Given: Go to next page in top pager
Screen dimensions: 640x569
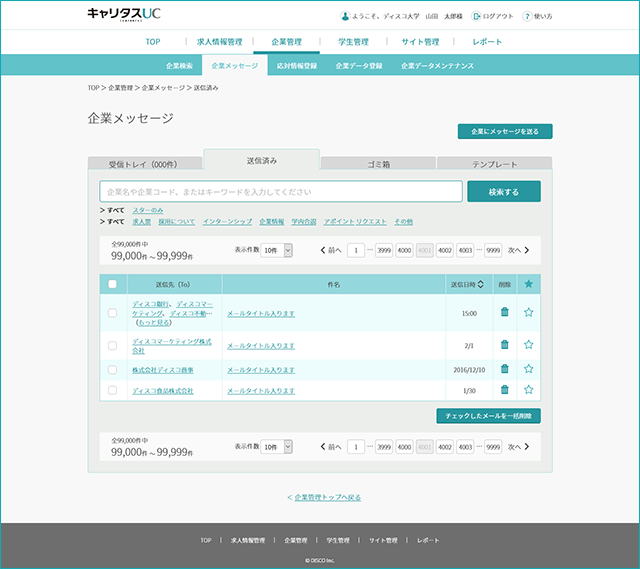Looking at the screenshot, I should [x=518, y=250].
